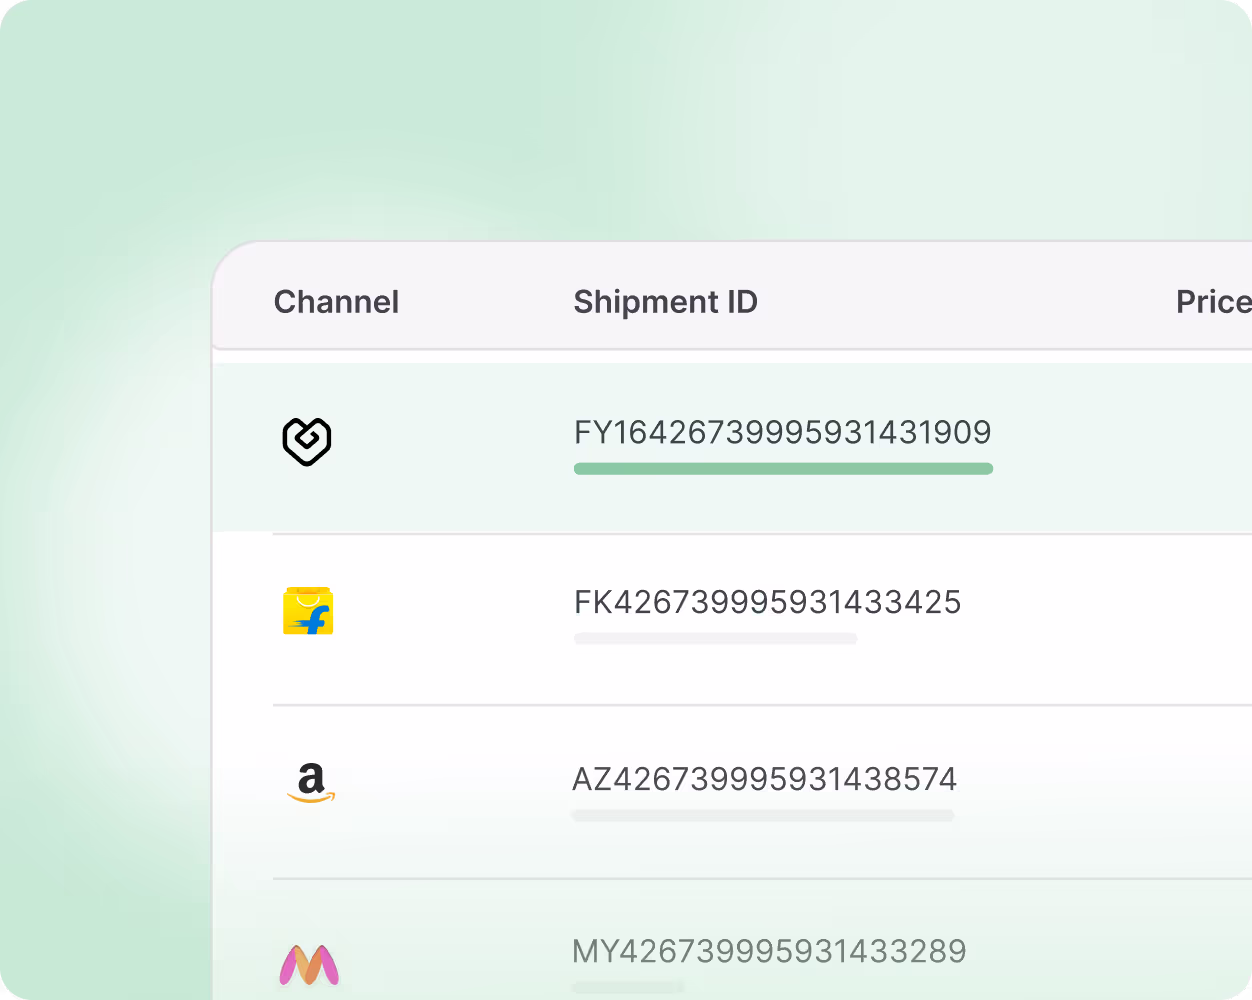Viewport: 1252px width, 1000px height.
Task: Open shipment FY16426739995931431909
Action: click(x=782, y=433)
